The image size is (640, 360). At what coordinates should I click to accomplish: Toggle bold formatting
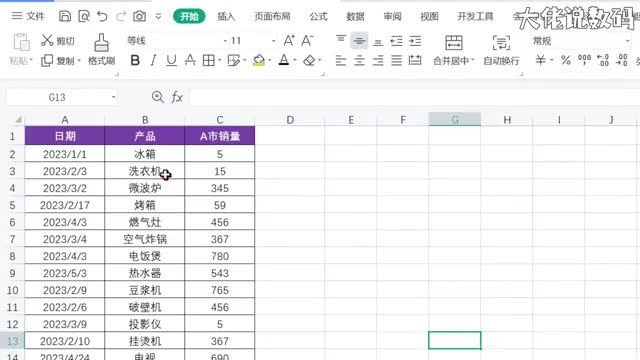click(135, 60)
